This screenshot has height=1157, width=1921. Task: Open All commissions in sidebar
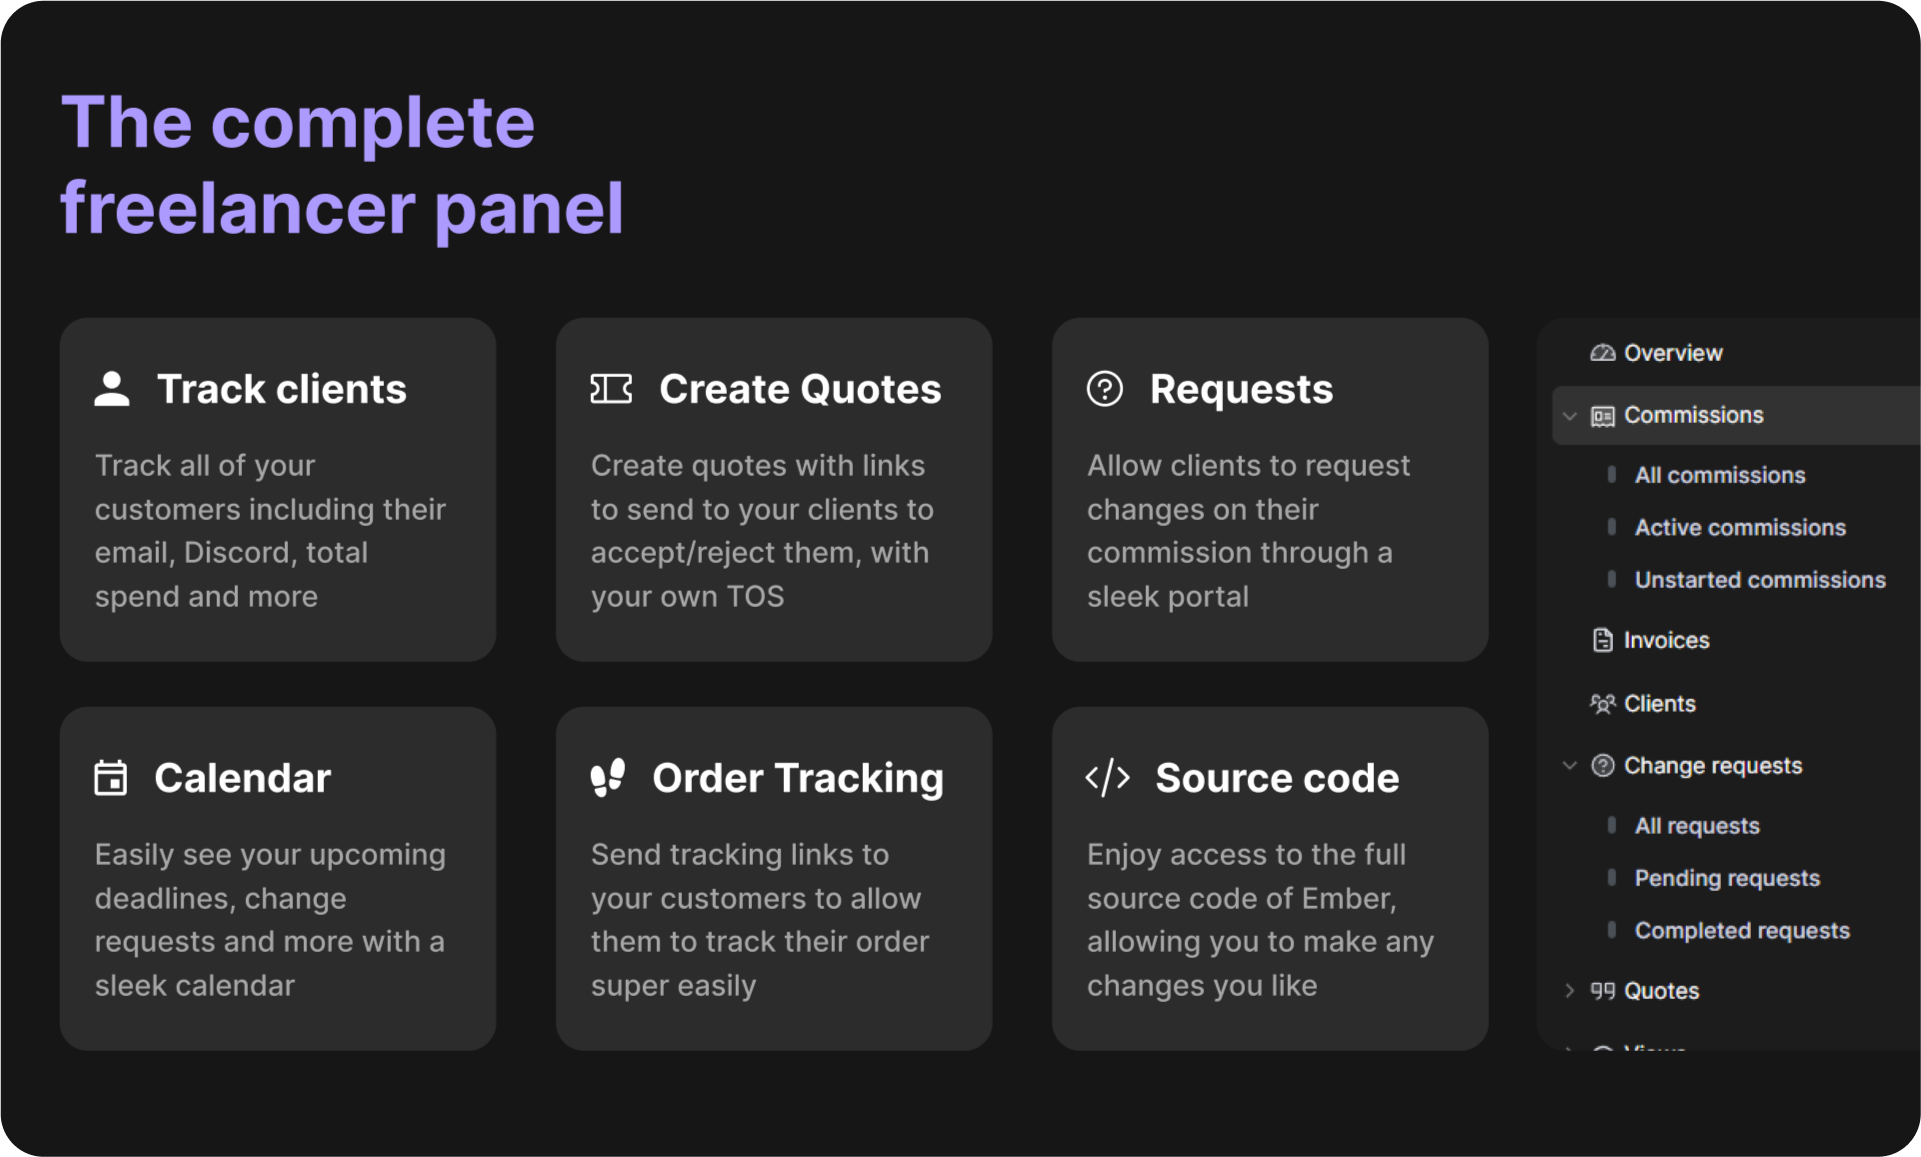tap(1719, 476)
